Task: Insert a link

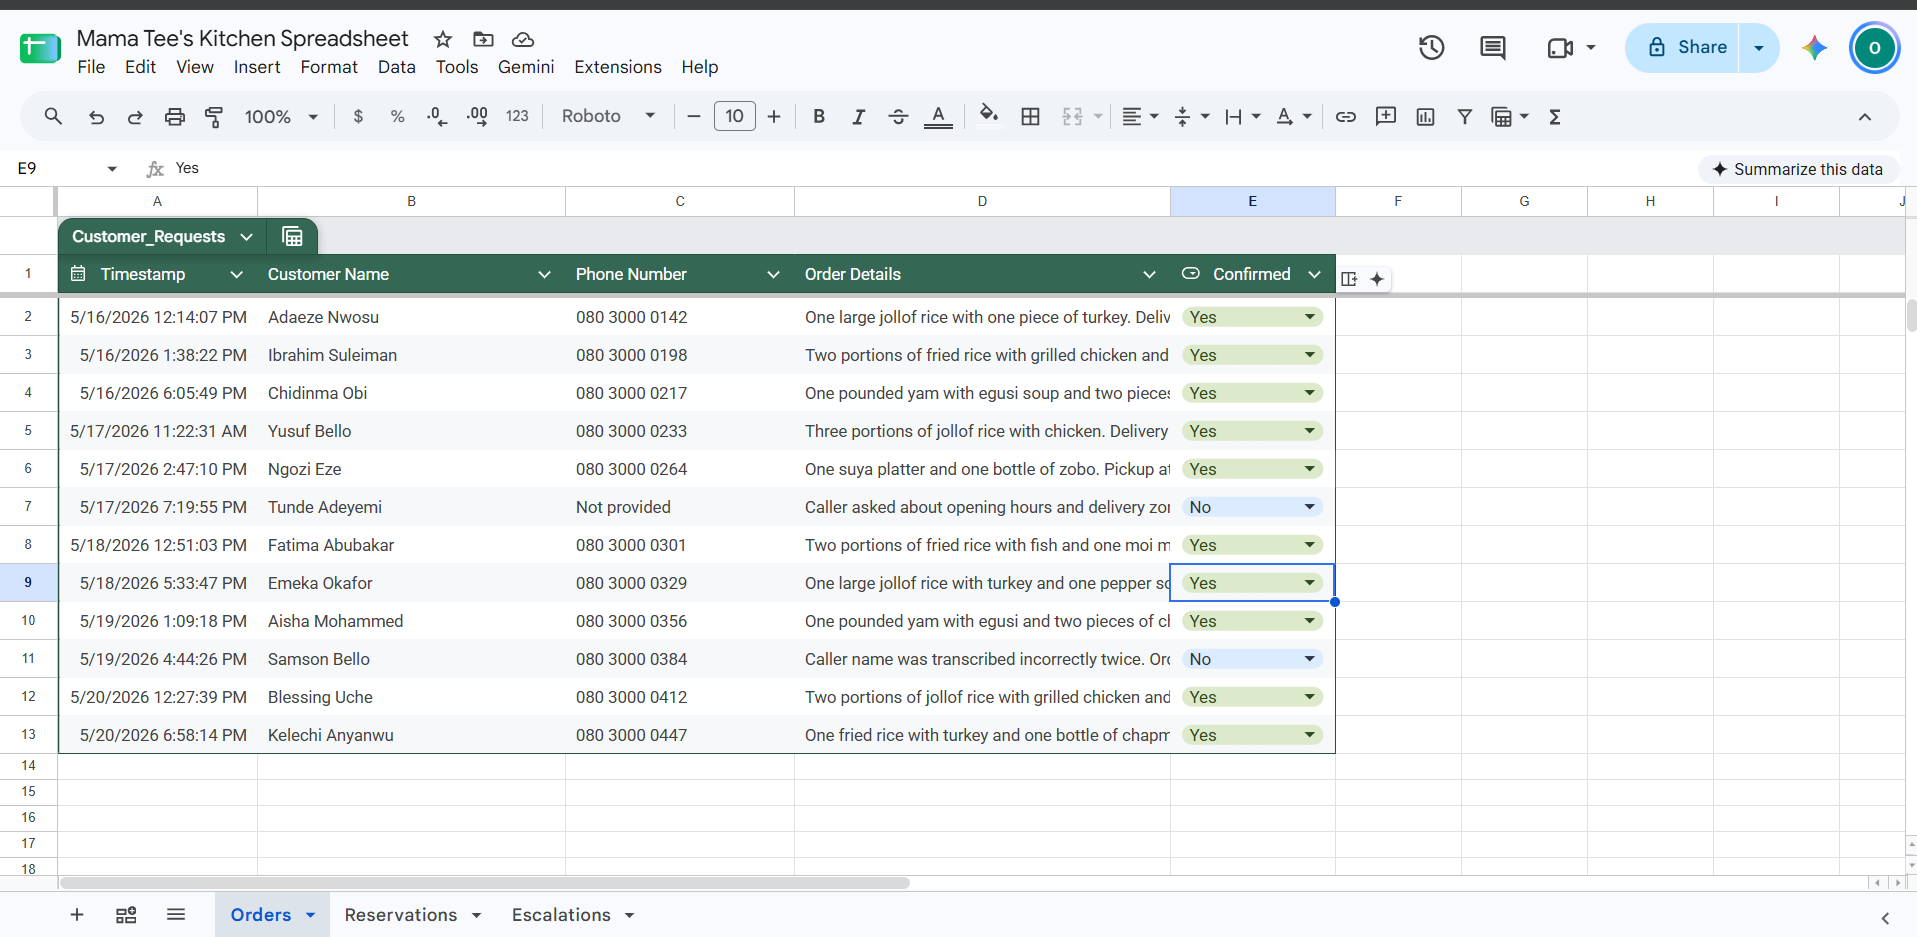Action: click(x=1346, y=116)
